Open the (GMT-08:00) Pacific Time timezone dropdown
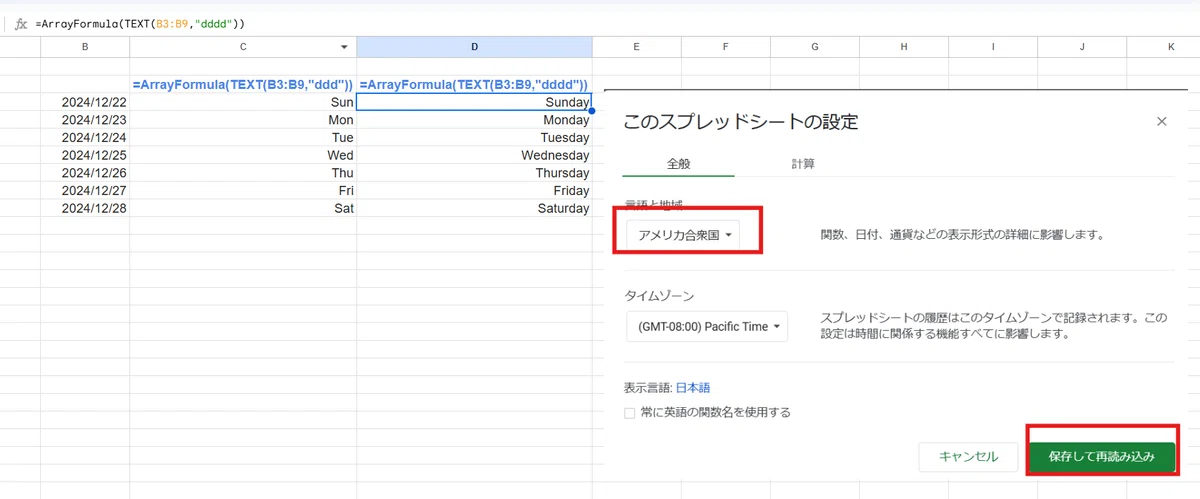Screen dimensions: 1200x499 707,327
